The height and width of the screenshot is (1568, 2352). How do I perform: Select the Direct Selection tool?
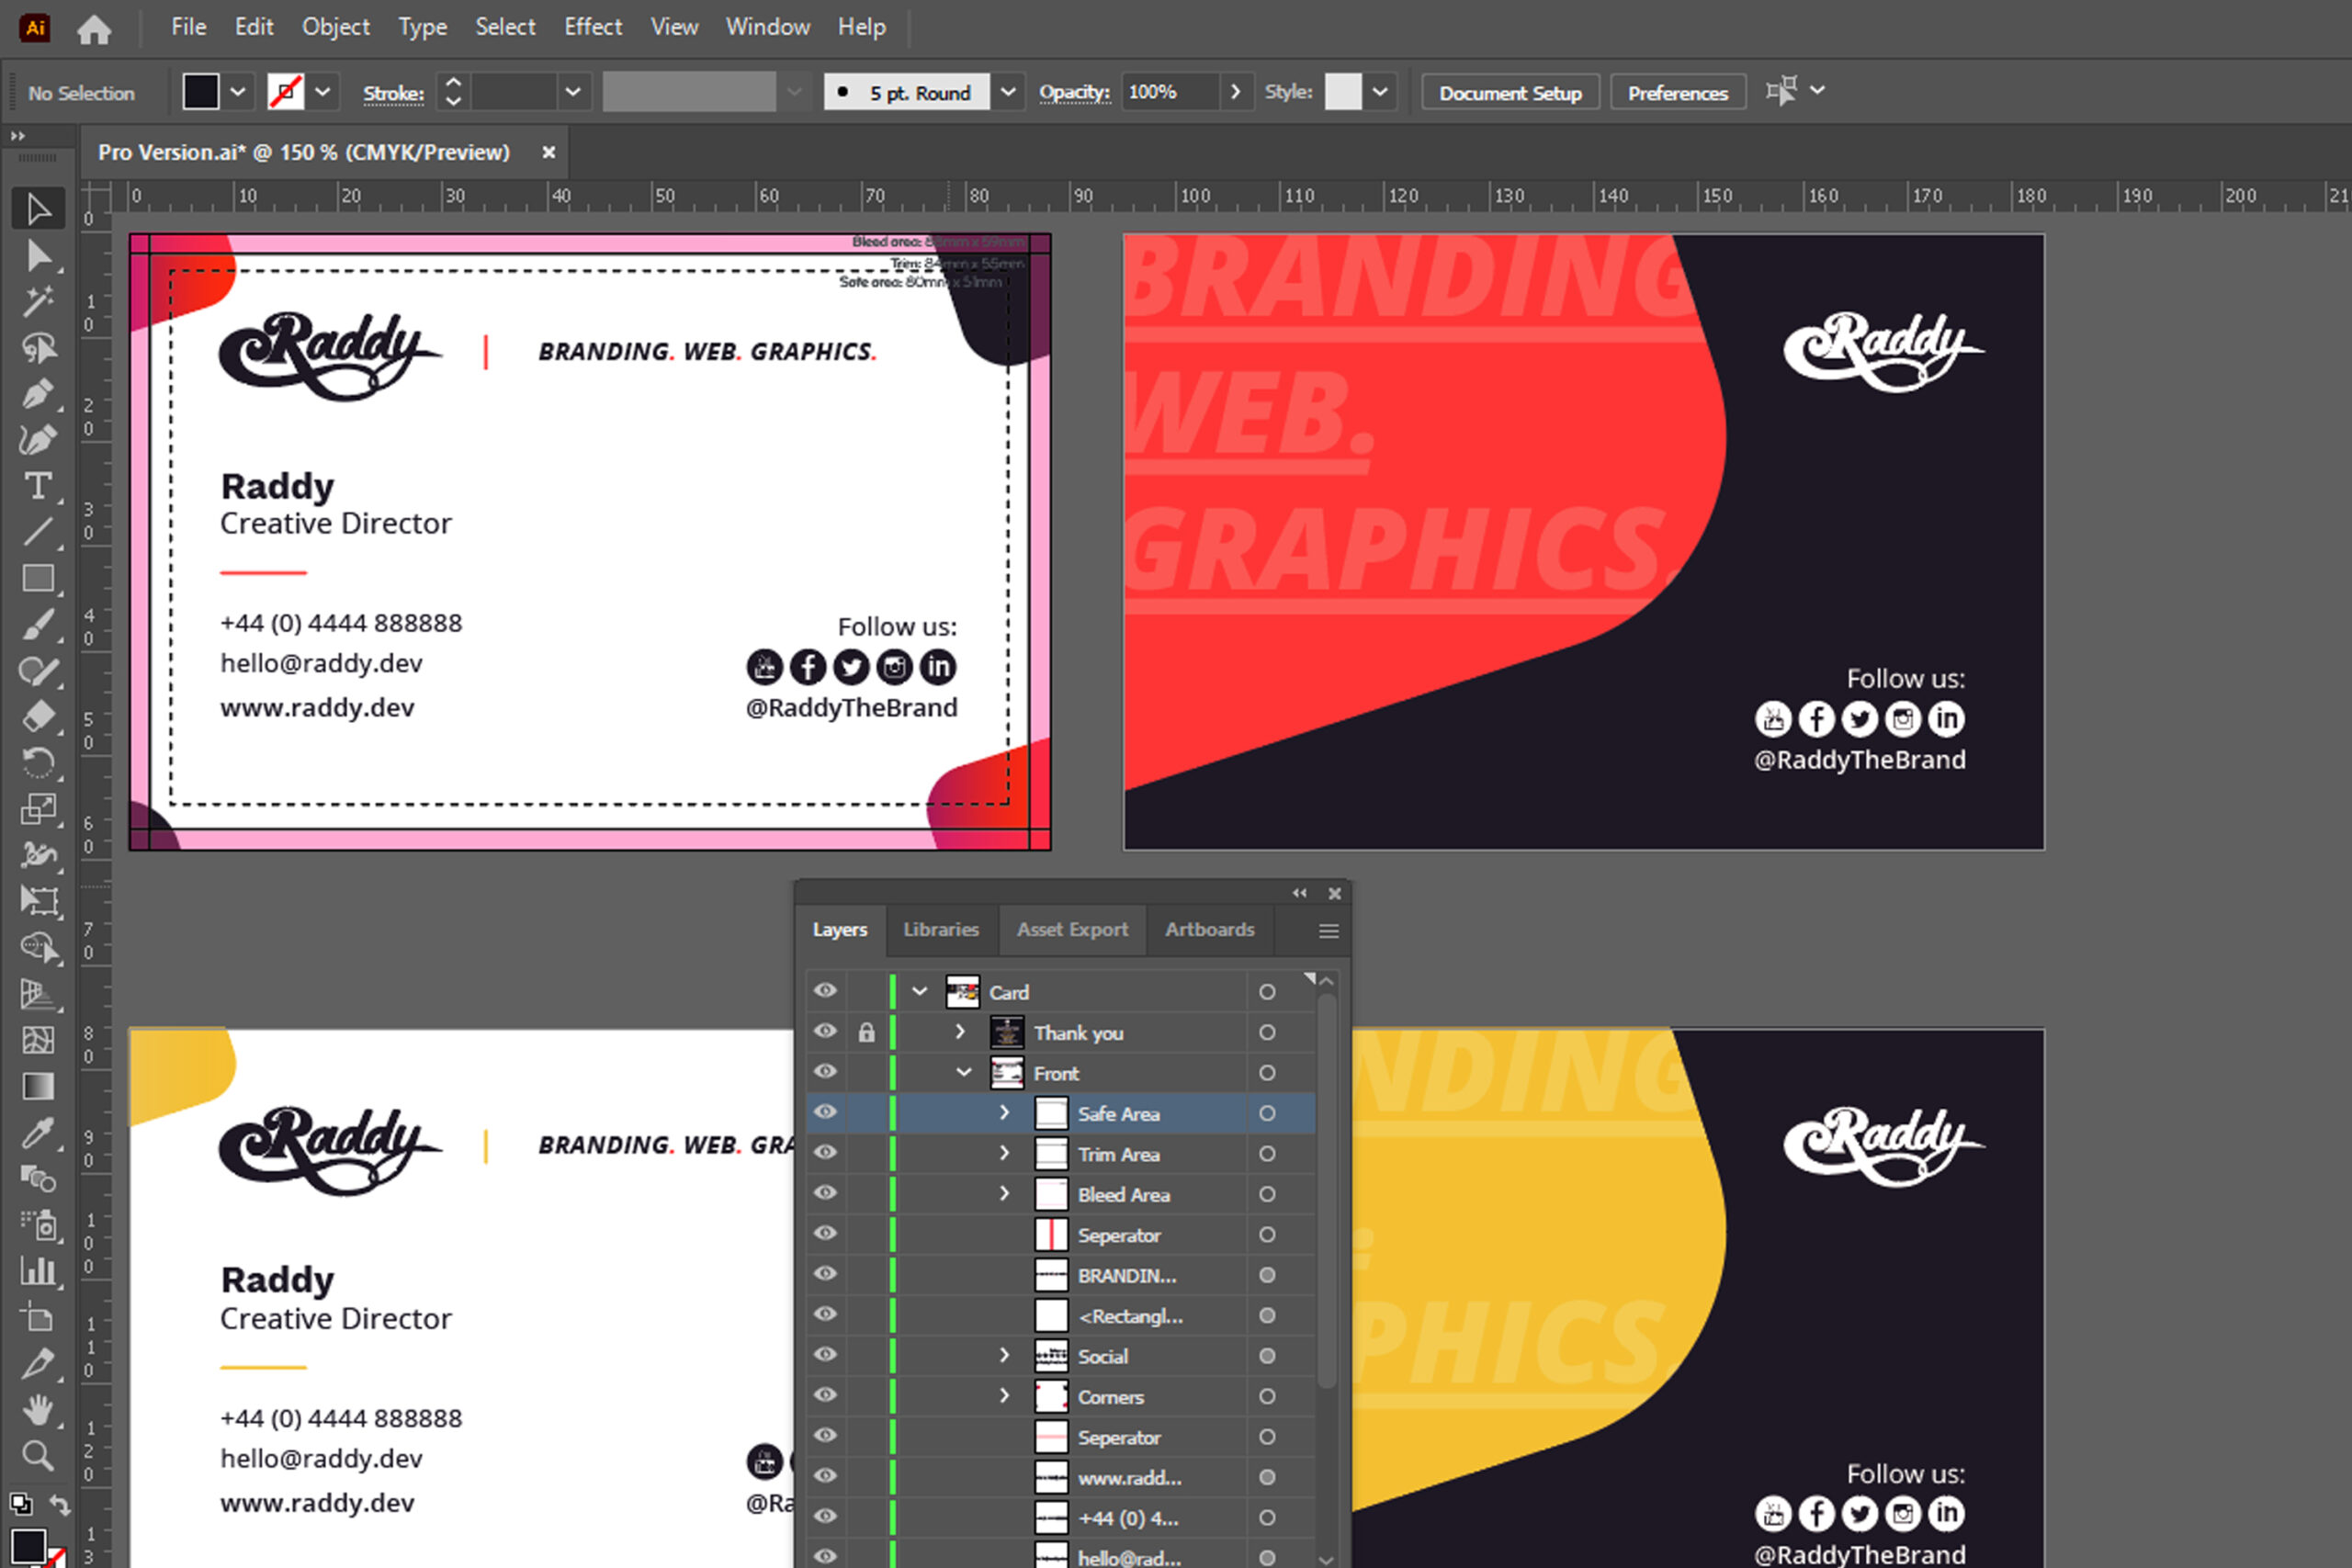[x=38, y=256]
